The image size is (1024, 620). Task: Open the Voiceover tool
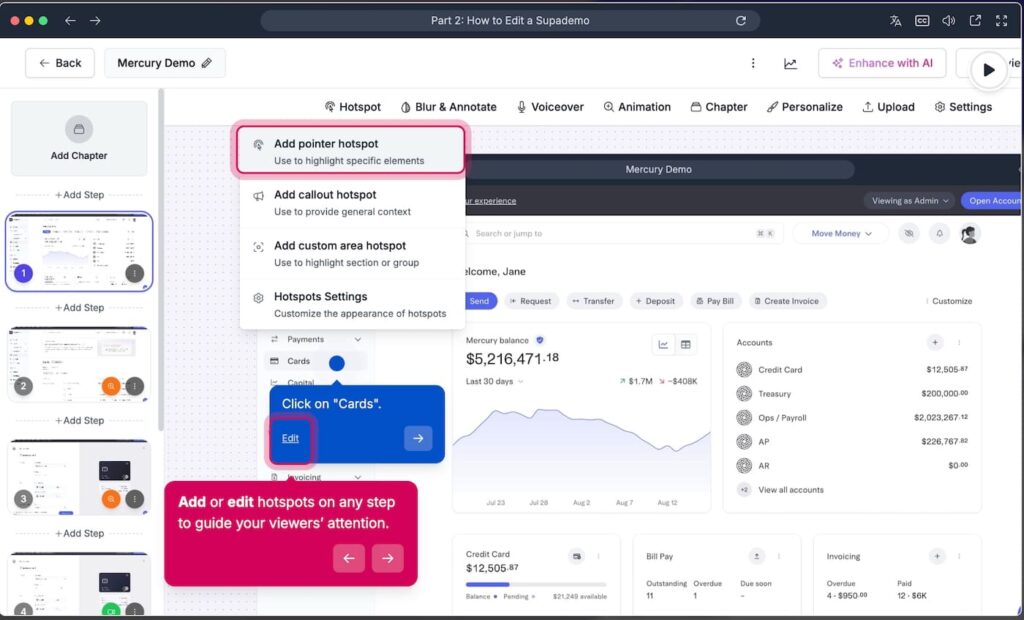pyautogui.click(x=550, y=107)
